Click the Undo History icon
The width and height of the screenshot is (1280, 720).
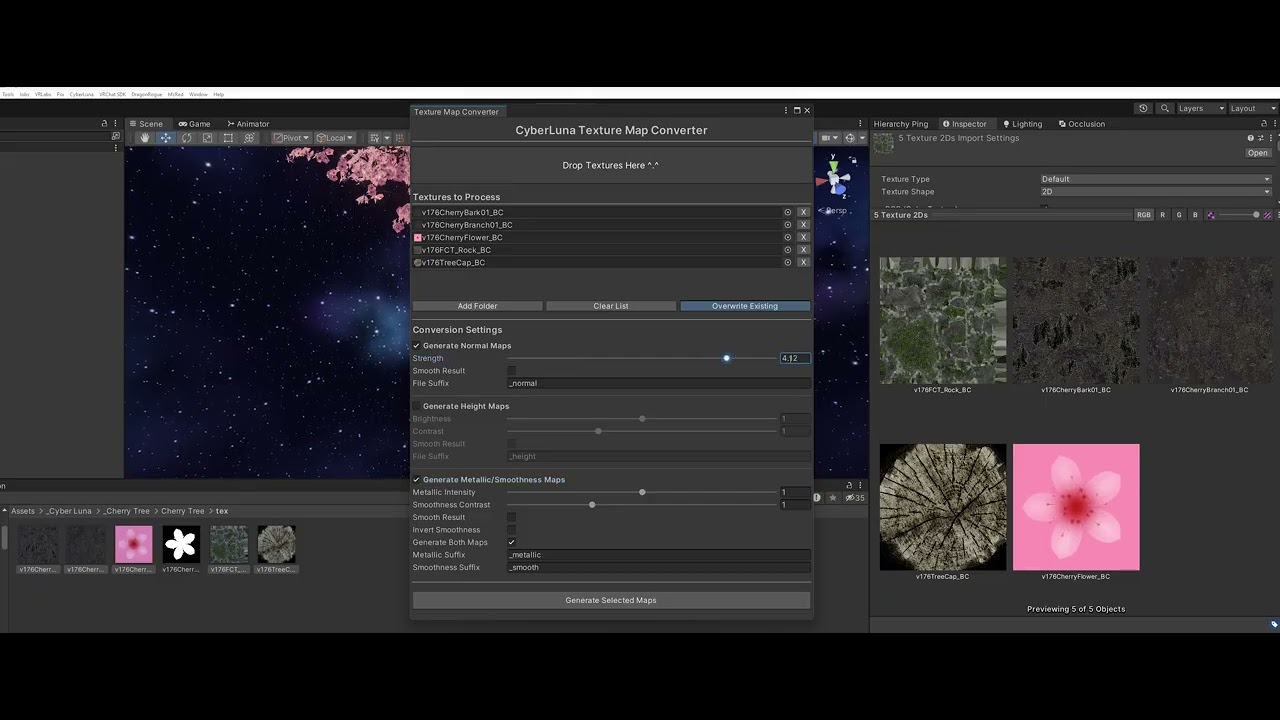pos(1143,108)
